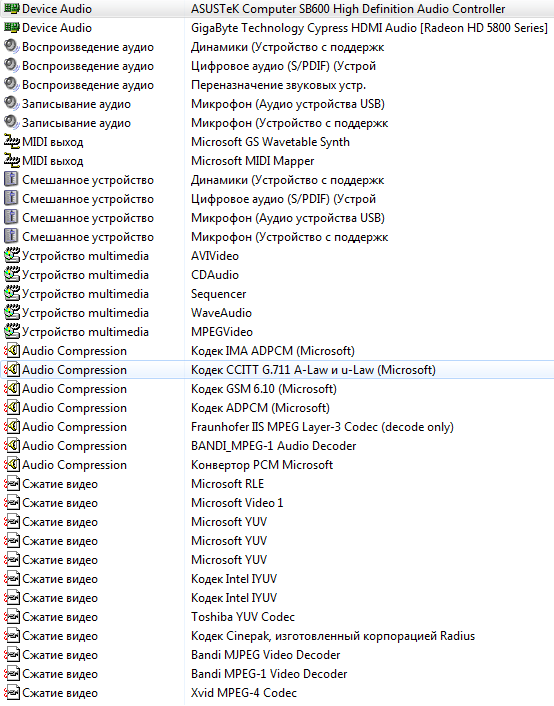
Task: Click the sound card icon for GigaByte Cypress HDMI Audio
Action: (12, 27)
